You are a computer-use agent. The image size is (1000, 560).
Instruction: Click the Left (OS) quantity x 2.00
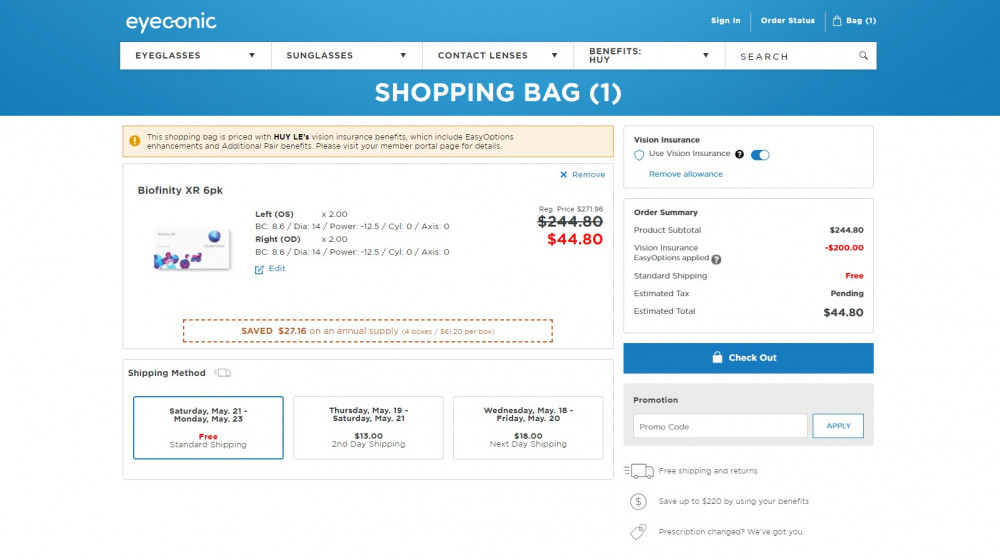click(x=334, y=214)
